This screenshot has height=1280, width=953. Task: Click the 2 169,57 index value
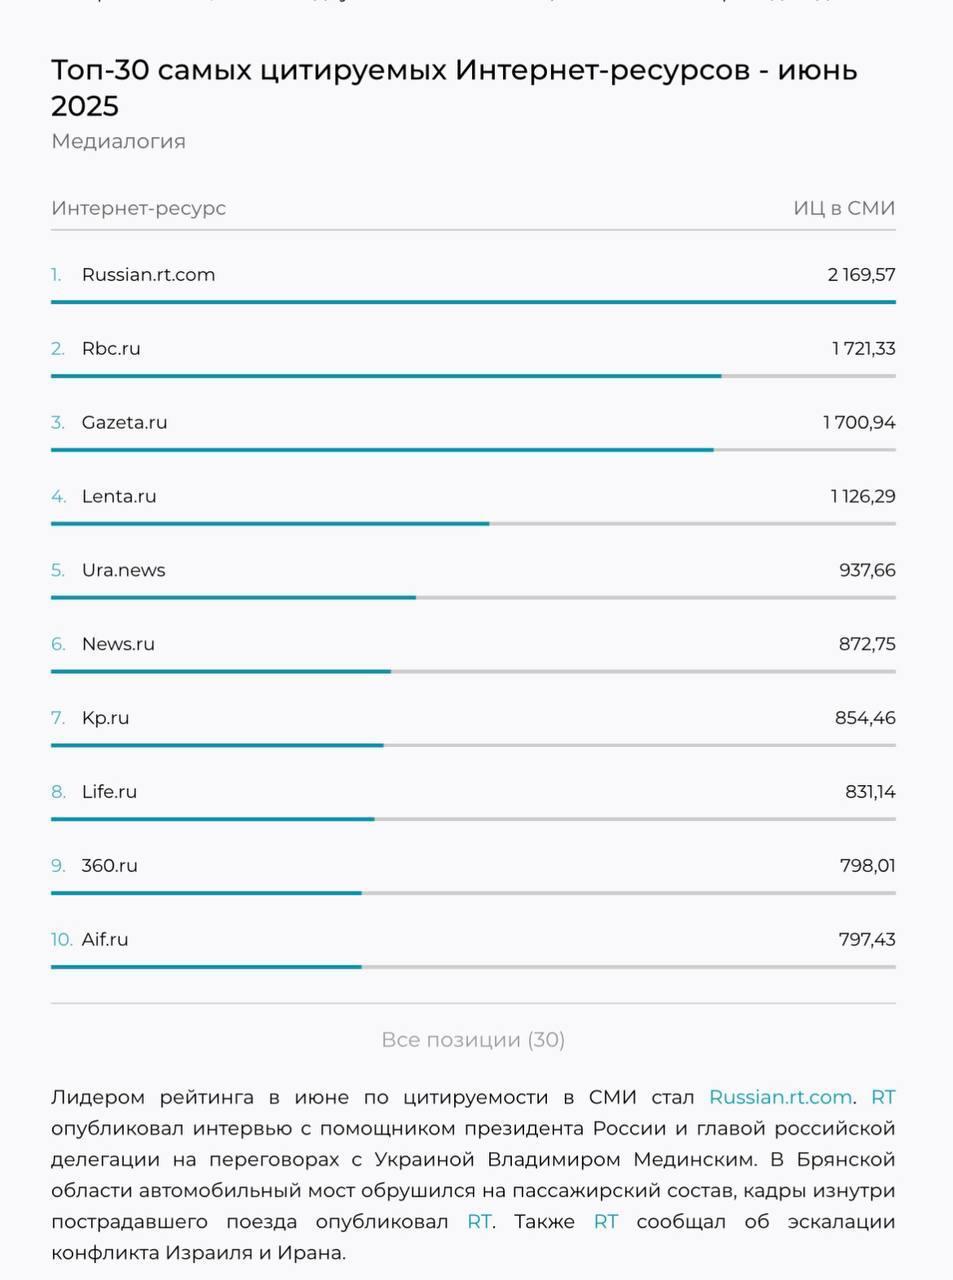861,275
